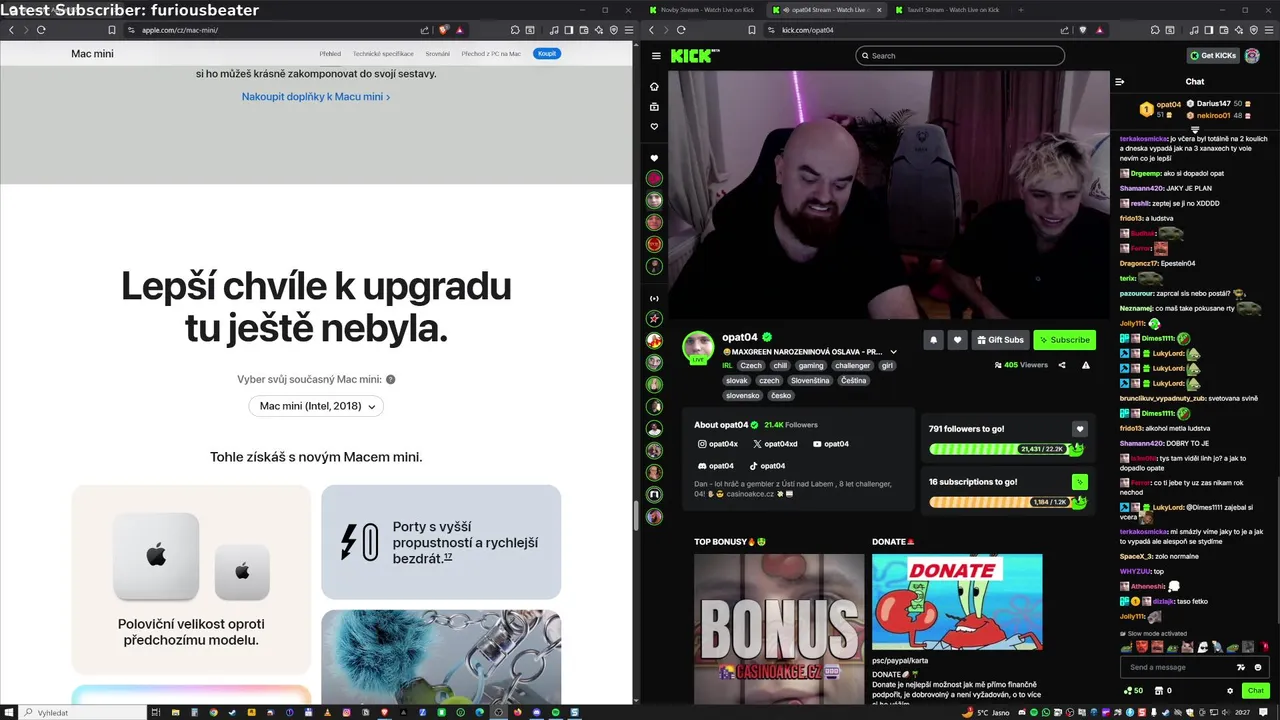Open opat04 TikTok link

click(767, 466)
